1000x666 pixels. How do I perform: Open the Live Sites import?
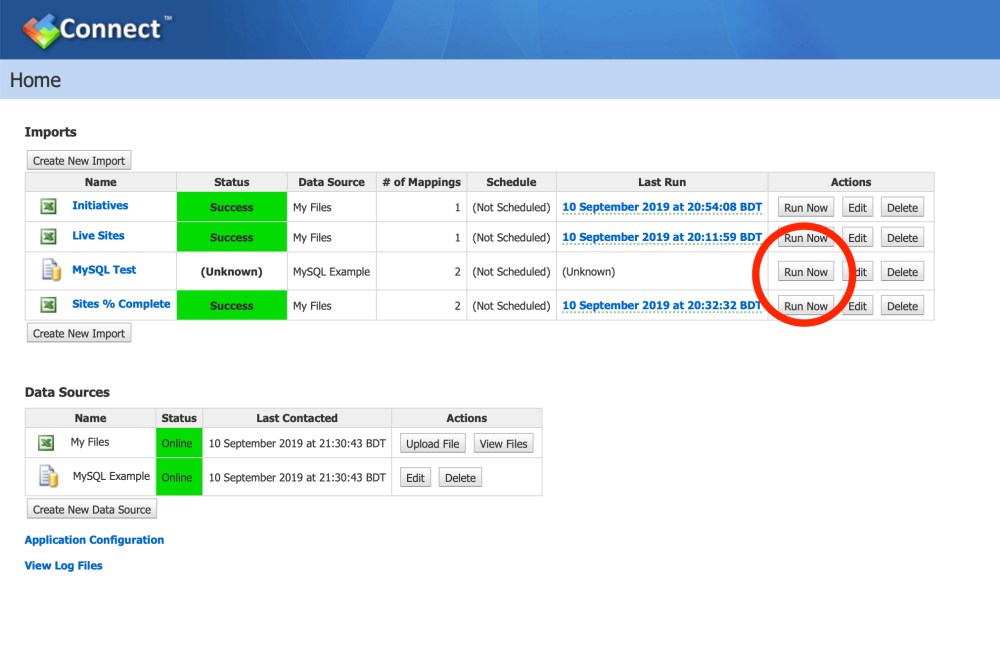98,235
